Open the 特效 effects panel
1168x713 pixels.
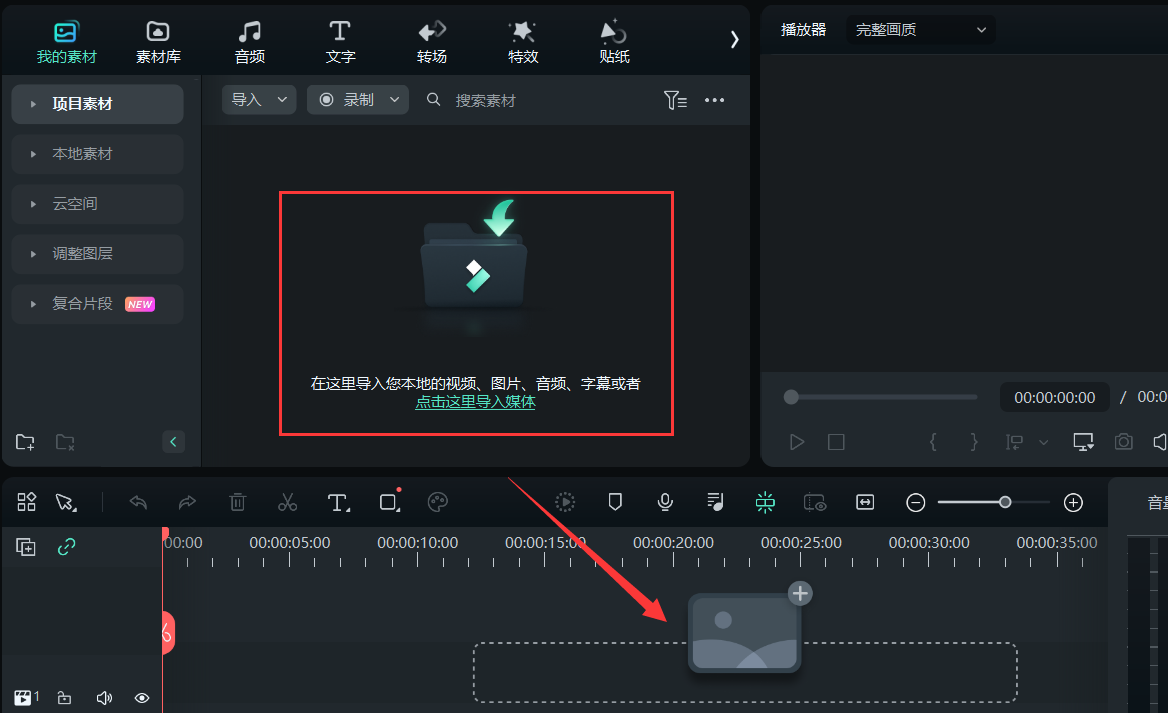coord(522,40)
